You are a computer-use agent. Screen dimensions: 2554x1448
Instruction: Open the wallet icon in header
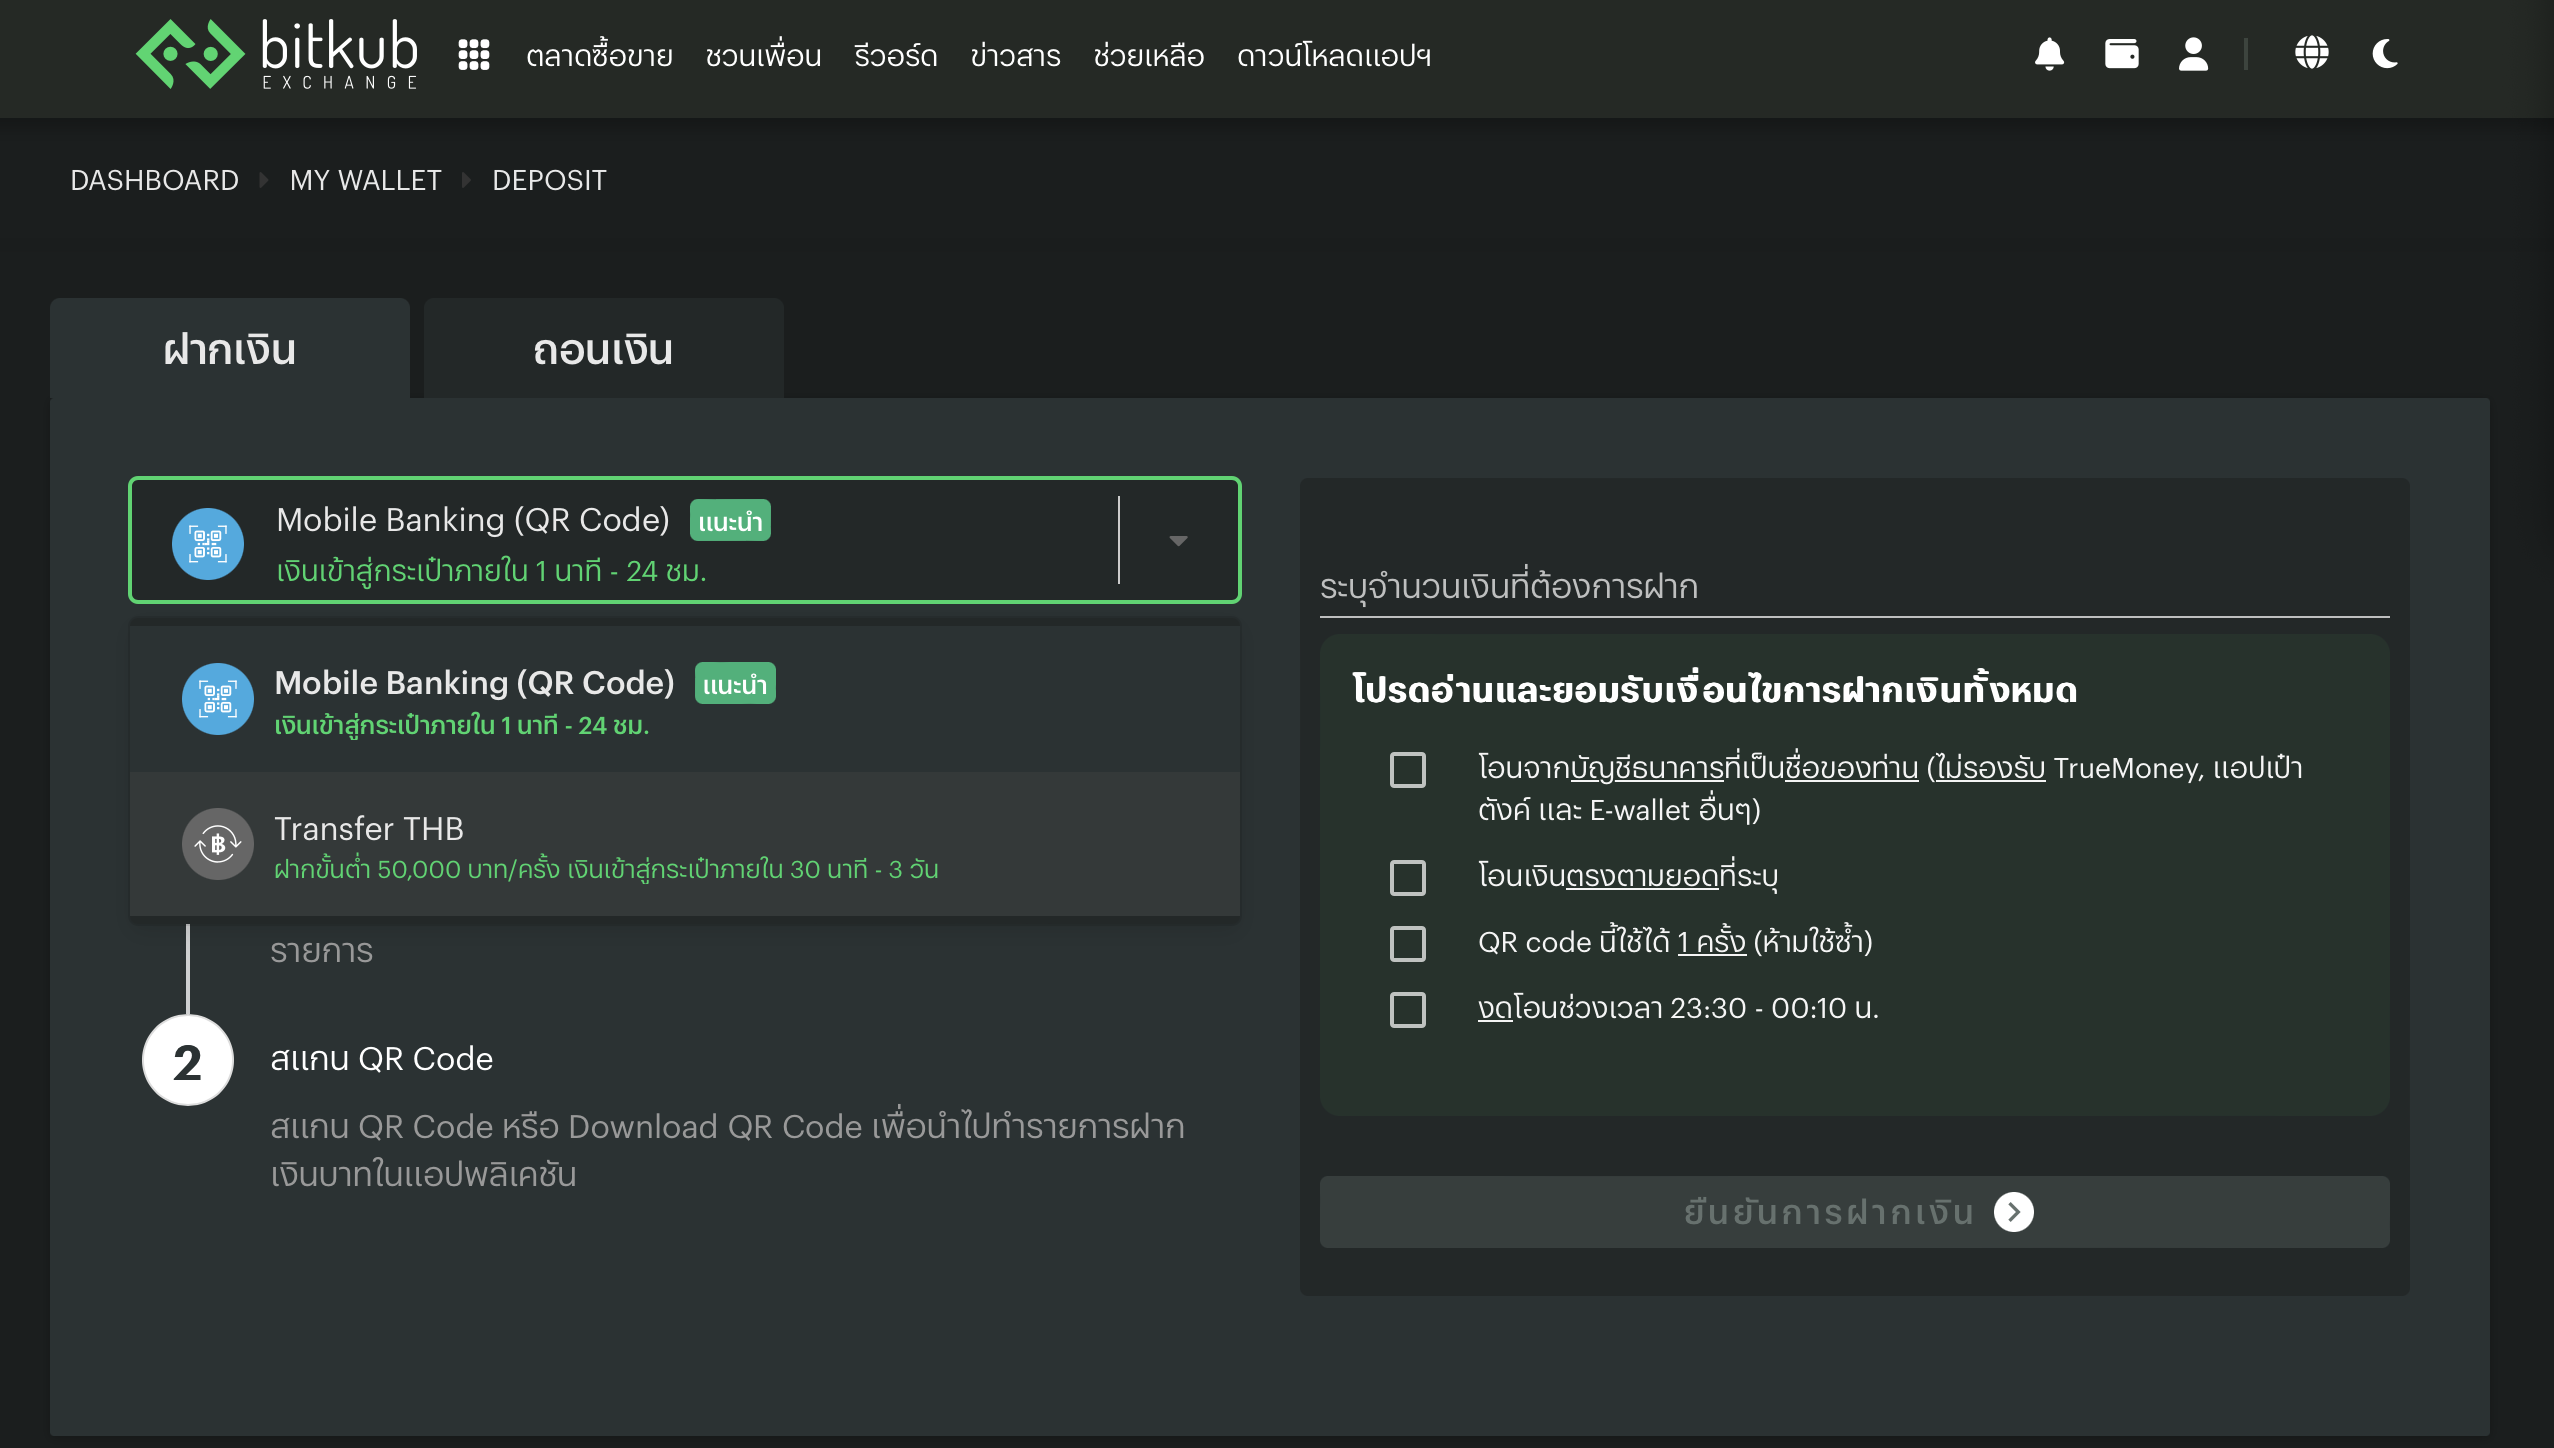[x=2121, y=54]
